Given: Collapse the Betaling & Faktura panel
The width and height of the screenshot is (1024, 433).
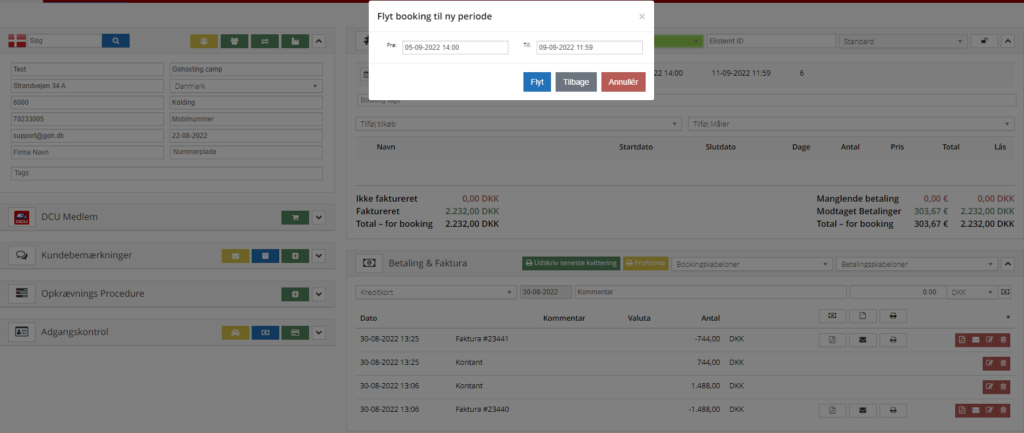Looking at the screenshot, I should pyautogui.click(x=1009, y=263).
